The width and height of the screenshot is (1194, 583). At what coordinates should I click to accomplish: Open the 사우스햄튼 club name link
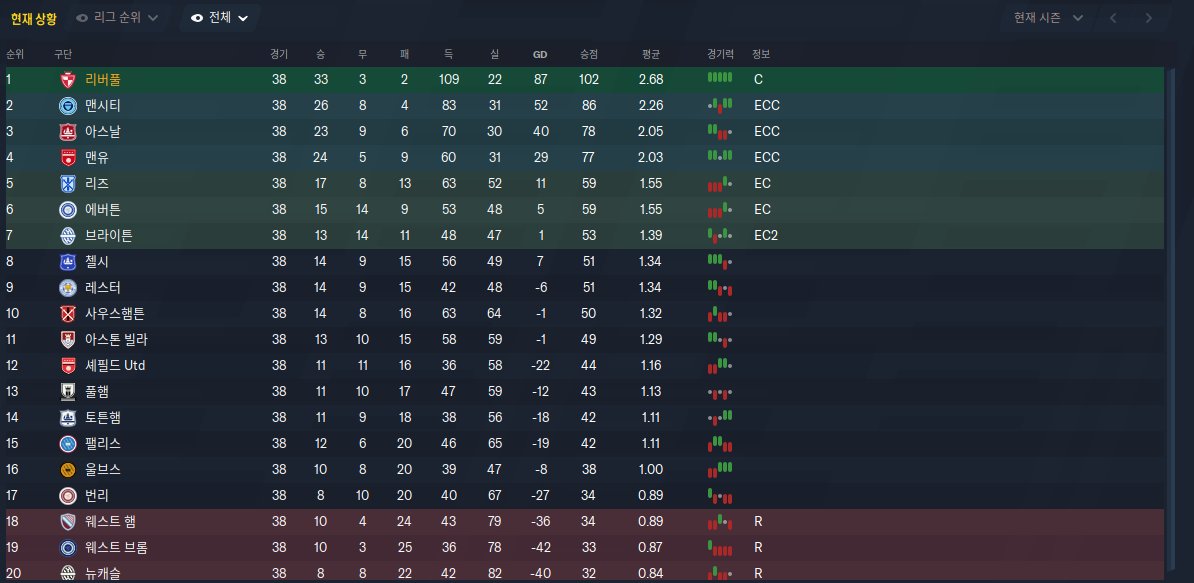(116, 313)
